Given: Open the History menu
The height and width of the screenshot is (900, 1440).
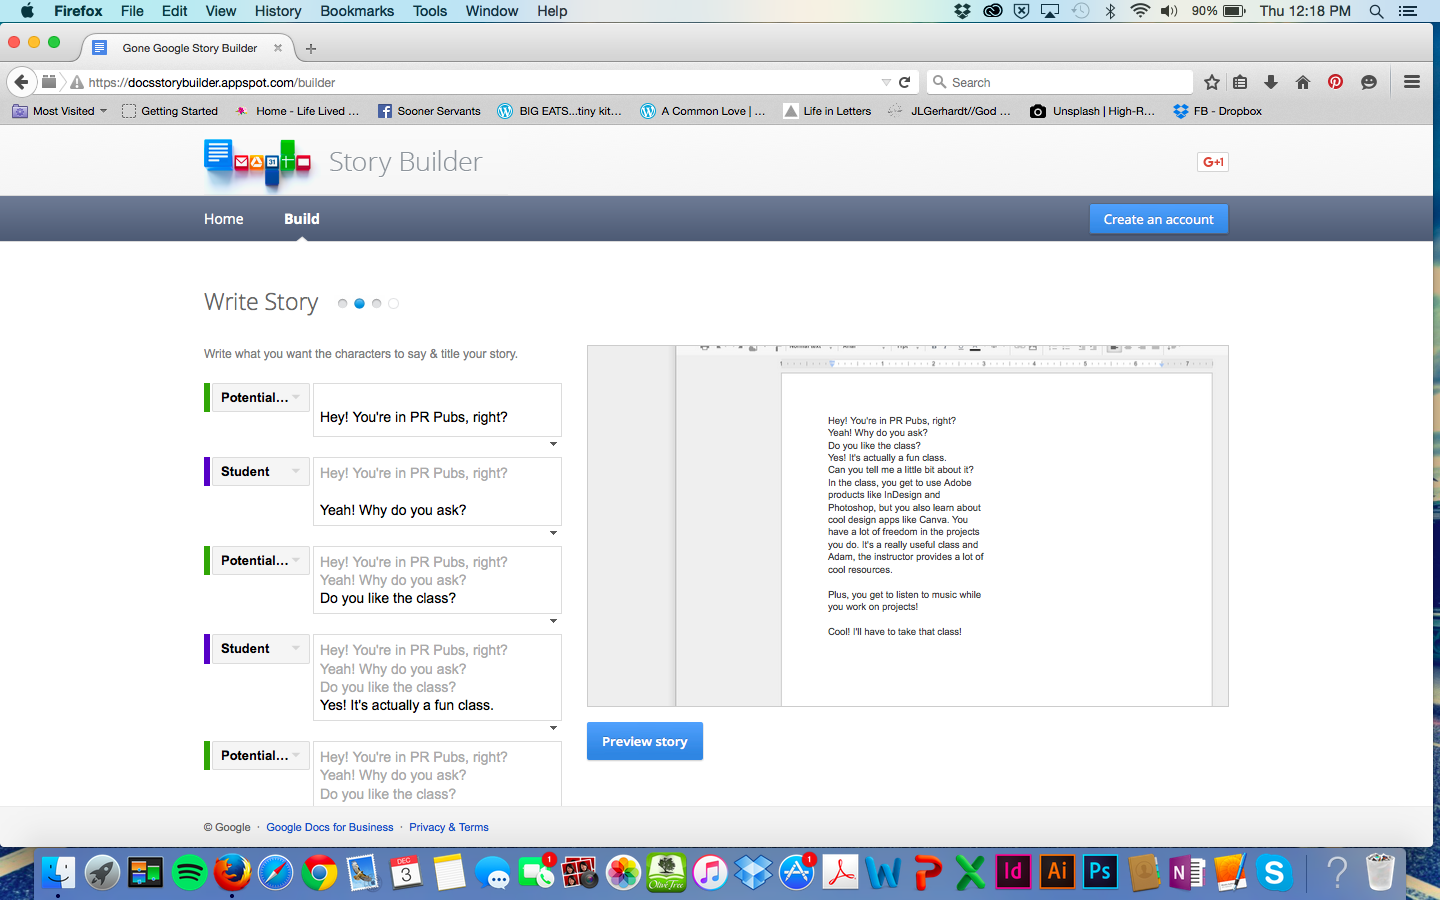Looking at the screenshot, I should [278, 11].
